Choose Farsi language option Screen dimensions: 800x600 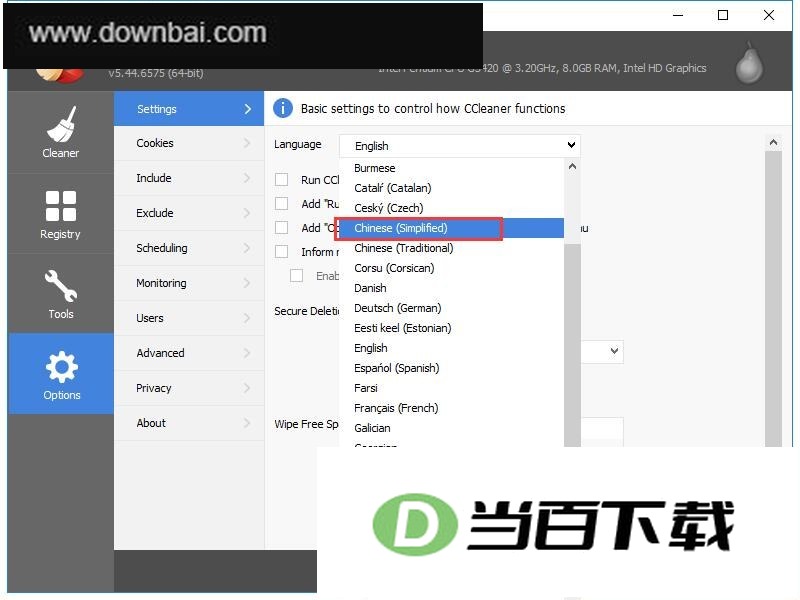[x=452, y=388]
